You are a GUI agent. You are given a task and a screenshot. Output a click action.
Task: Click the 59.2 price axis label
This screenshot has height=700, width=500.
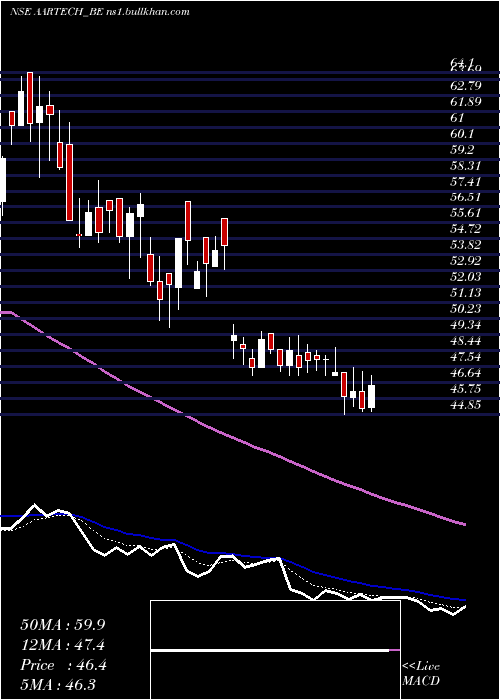[464, 150]
